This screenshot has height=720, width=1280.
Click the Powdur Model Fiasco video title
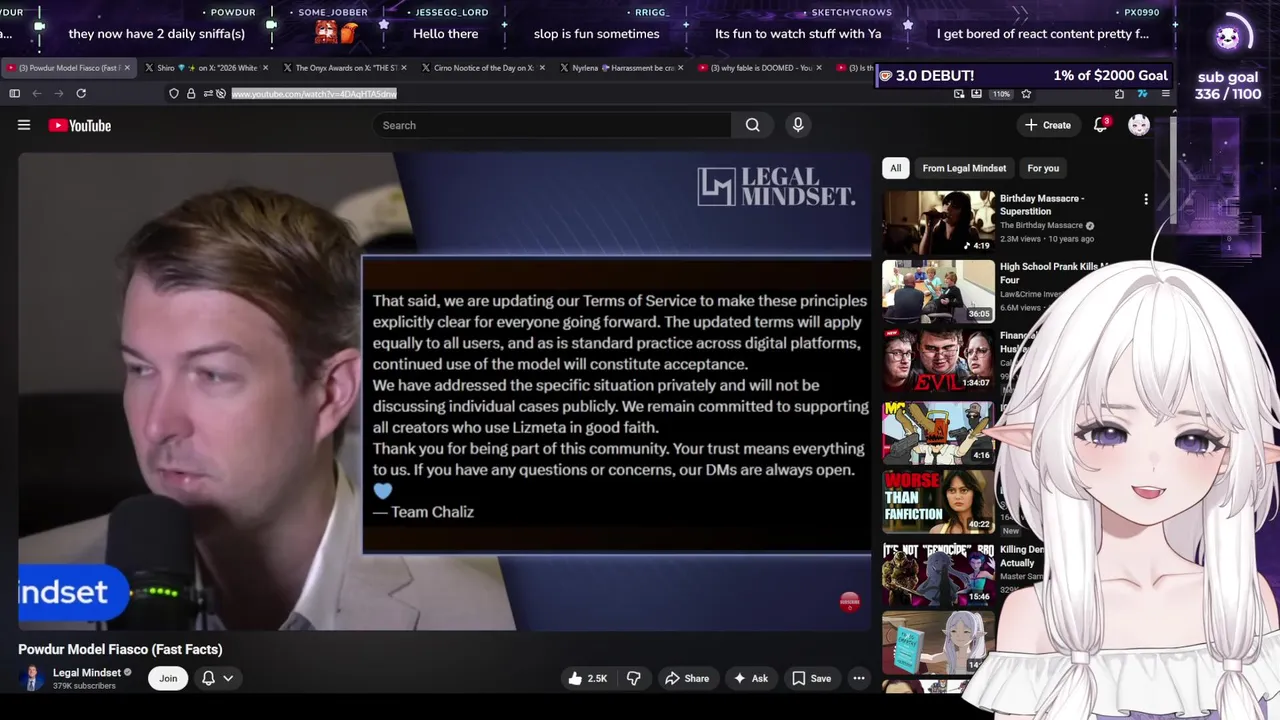pyautogui.click(x=120, y=649)
